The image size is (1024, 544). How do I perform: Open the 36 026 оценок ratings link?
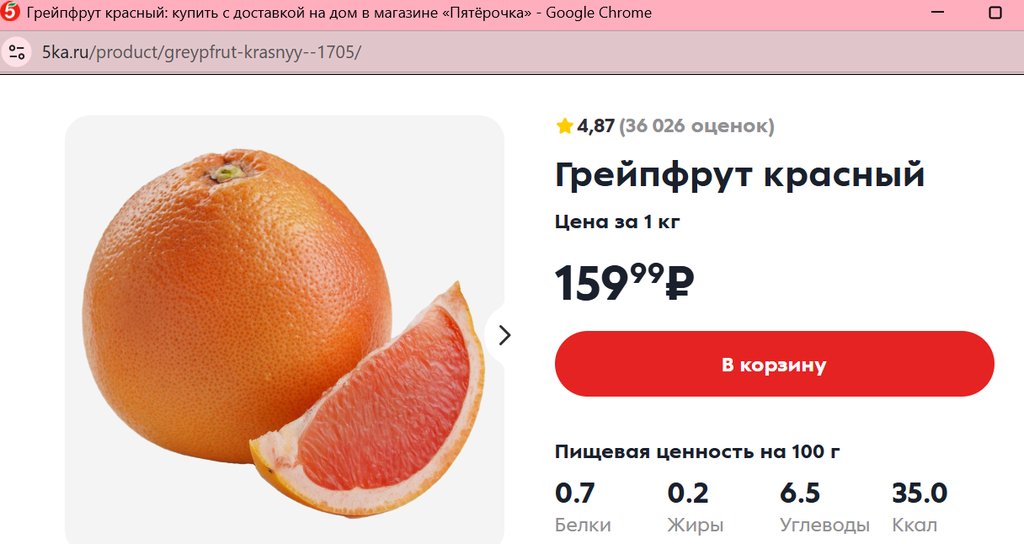click(696, 126)
